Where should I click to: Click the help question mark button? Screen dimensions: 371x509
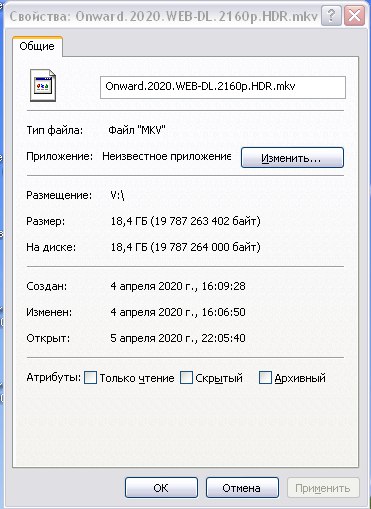(x=331, y=16)
